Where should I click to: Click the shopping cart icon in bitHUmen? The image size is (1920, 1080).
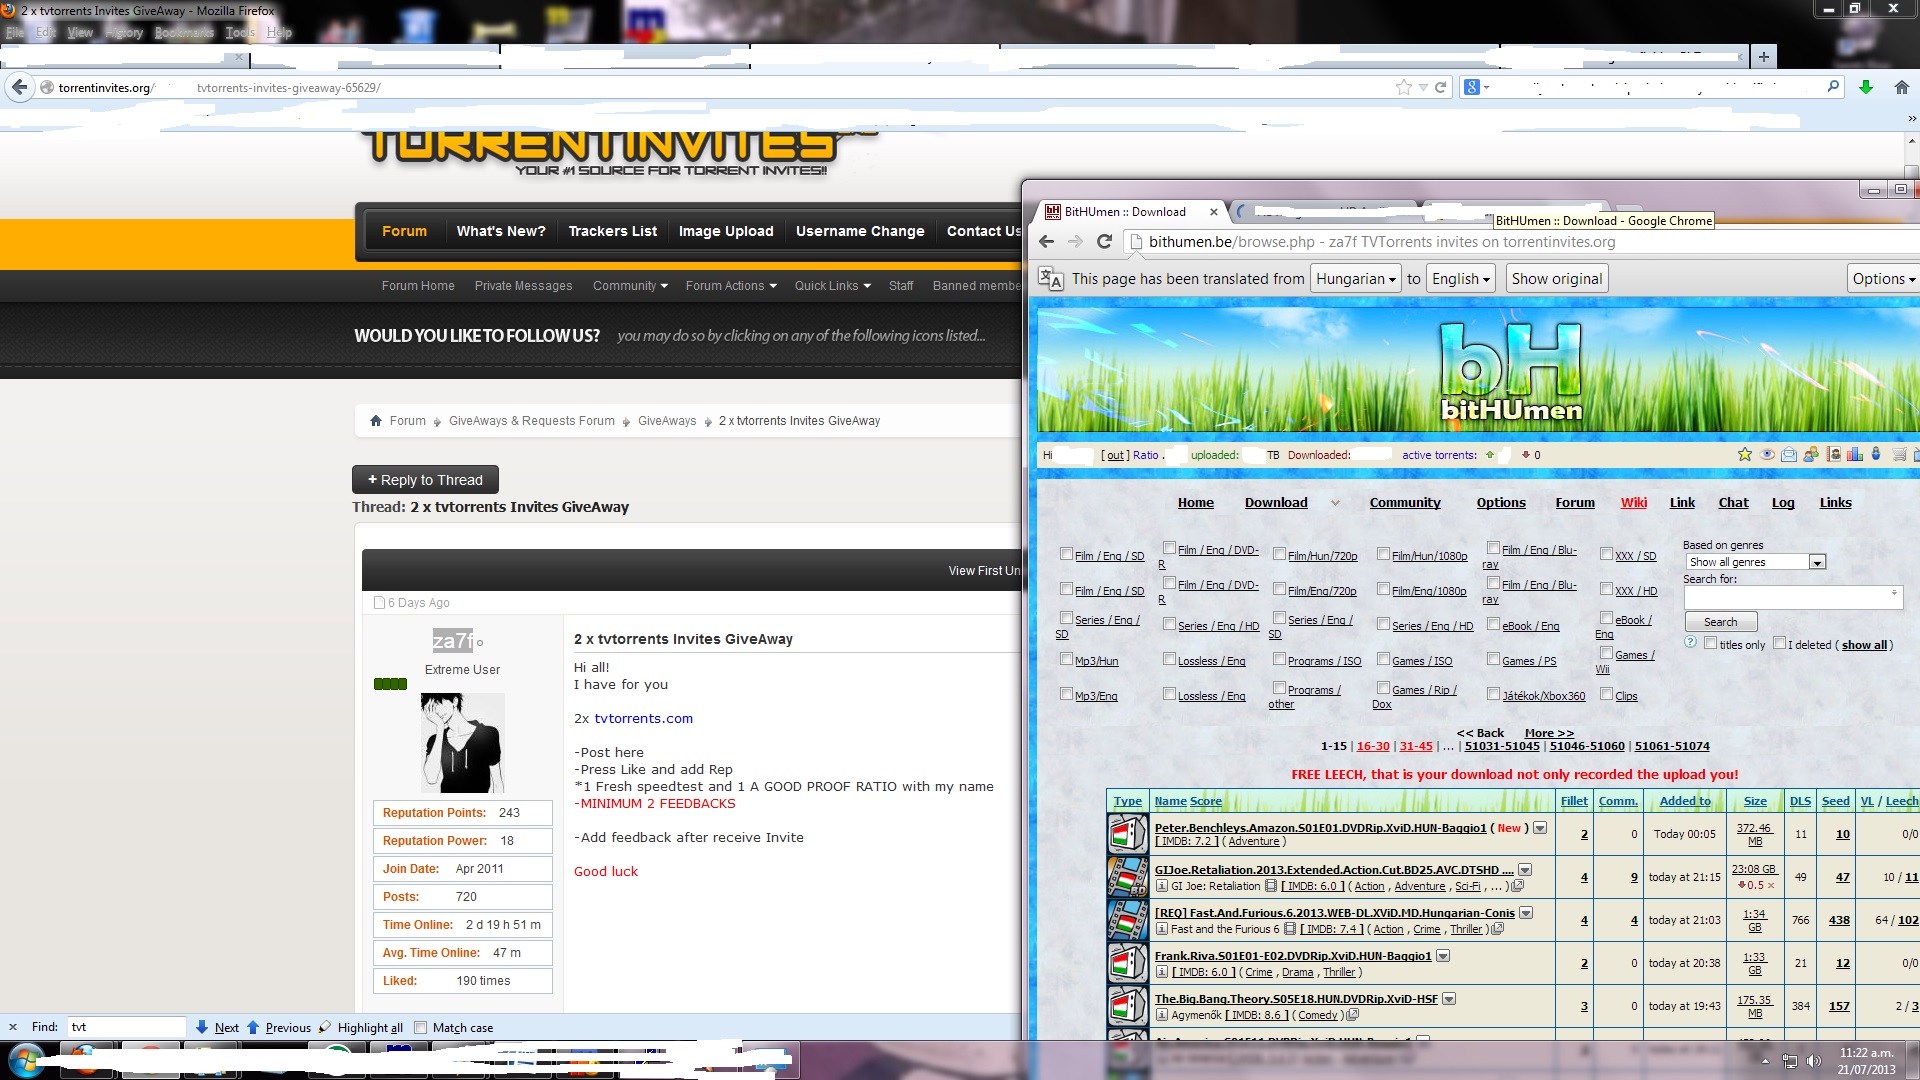(x=1899, y=454)
